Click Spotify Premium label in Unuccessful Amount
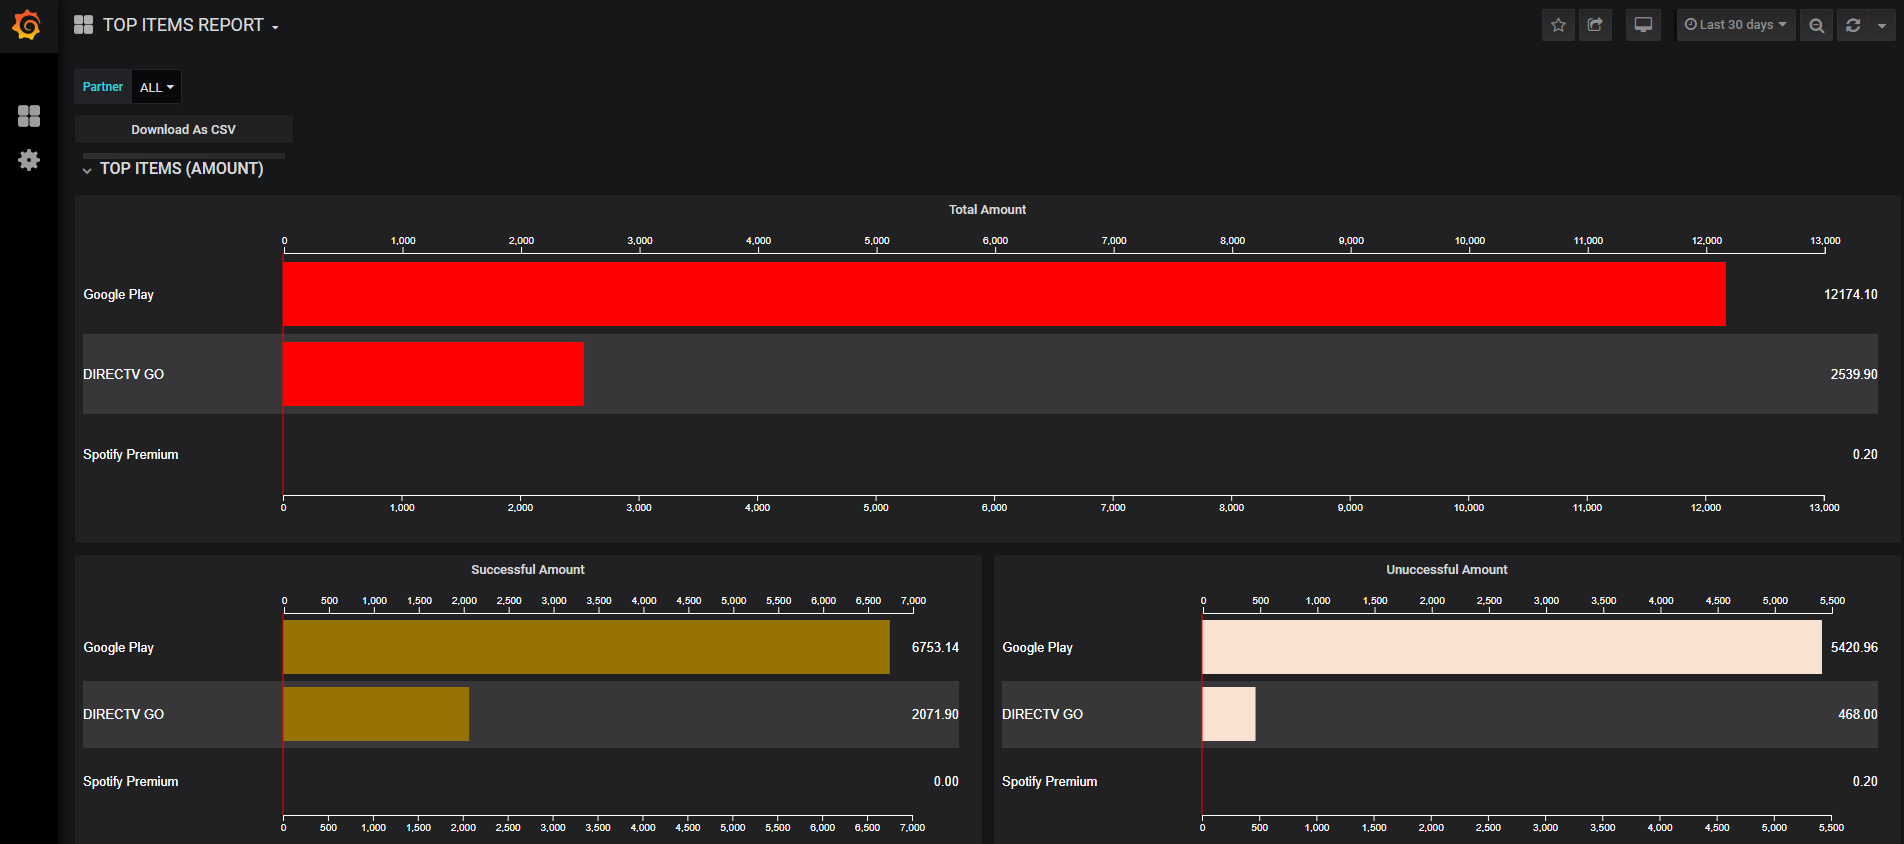 click(x=1050, y=781)
